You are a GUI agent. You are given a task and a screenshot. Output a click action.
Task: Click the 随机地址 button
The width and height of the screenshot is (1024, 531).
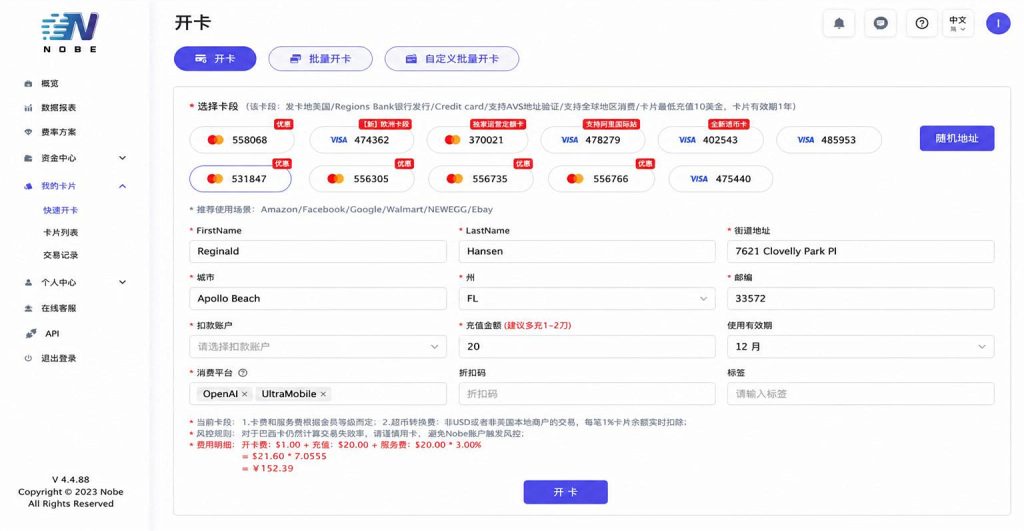[957, 138]
